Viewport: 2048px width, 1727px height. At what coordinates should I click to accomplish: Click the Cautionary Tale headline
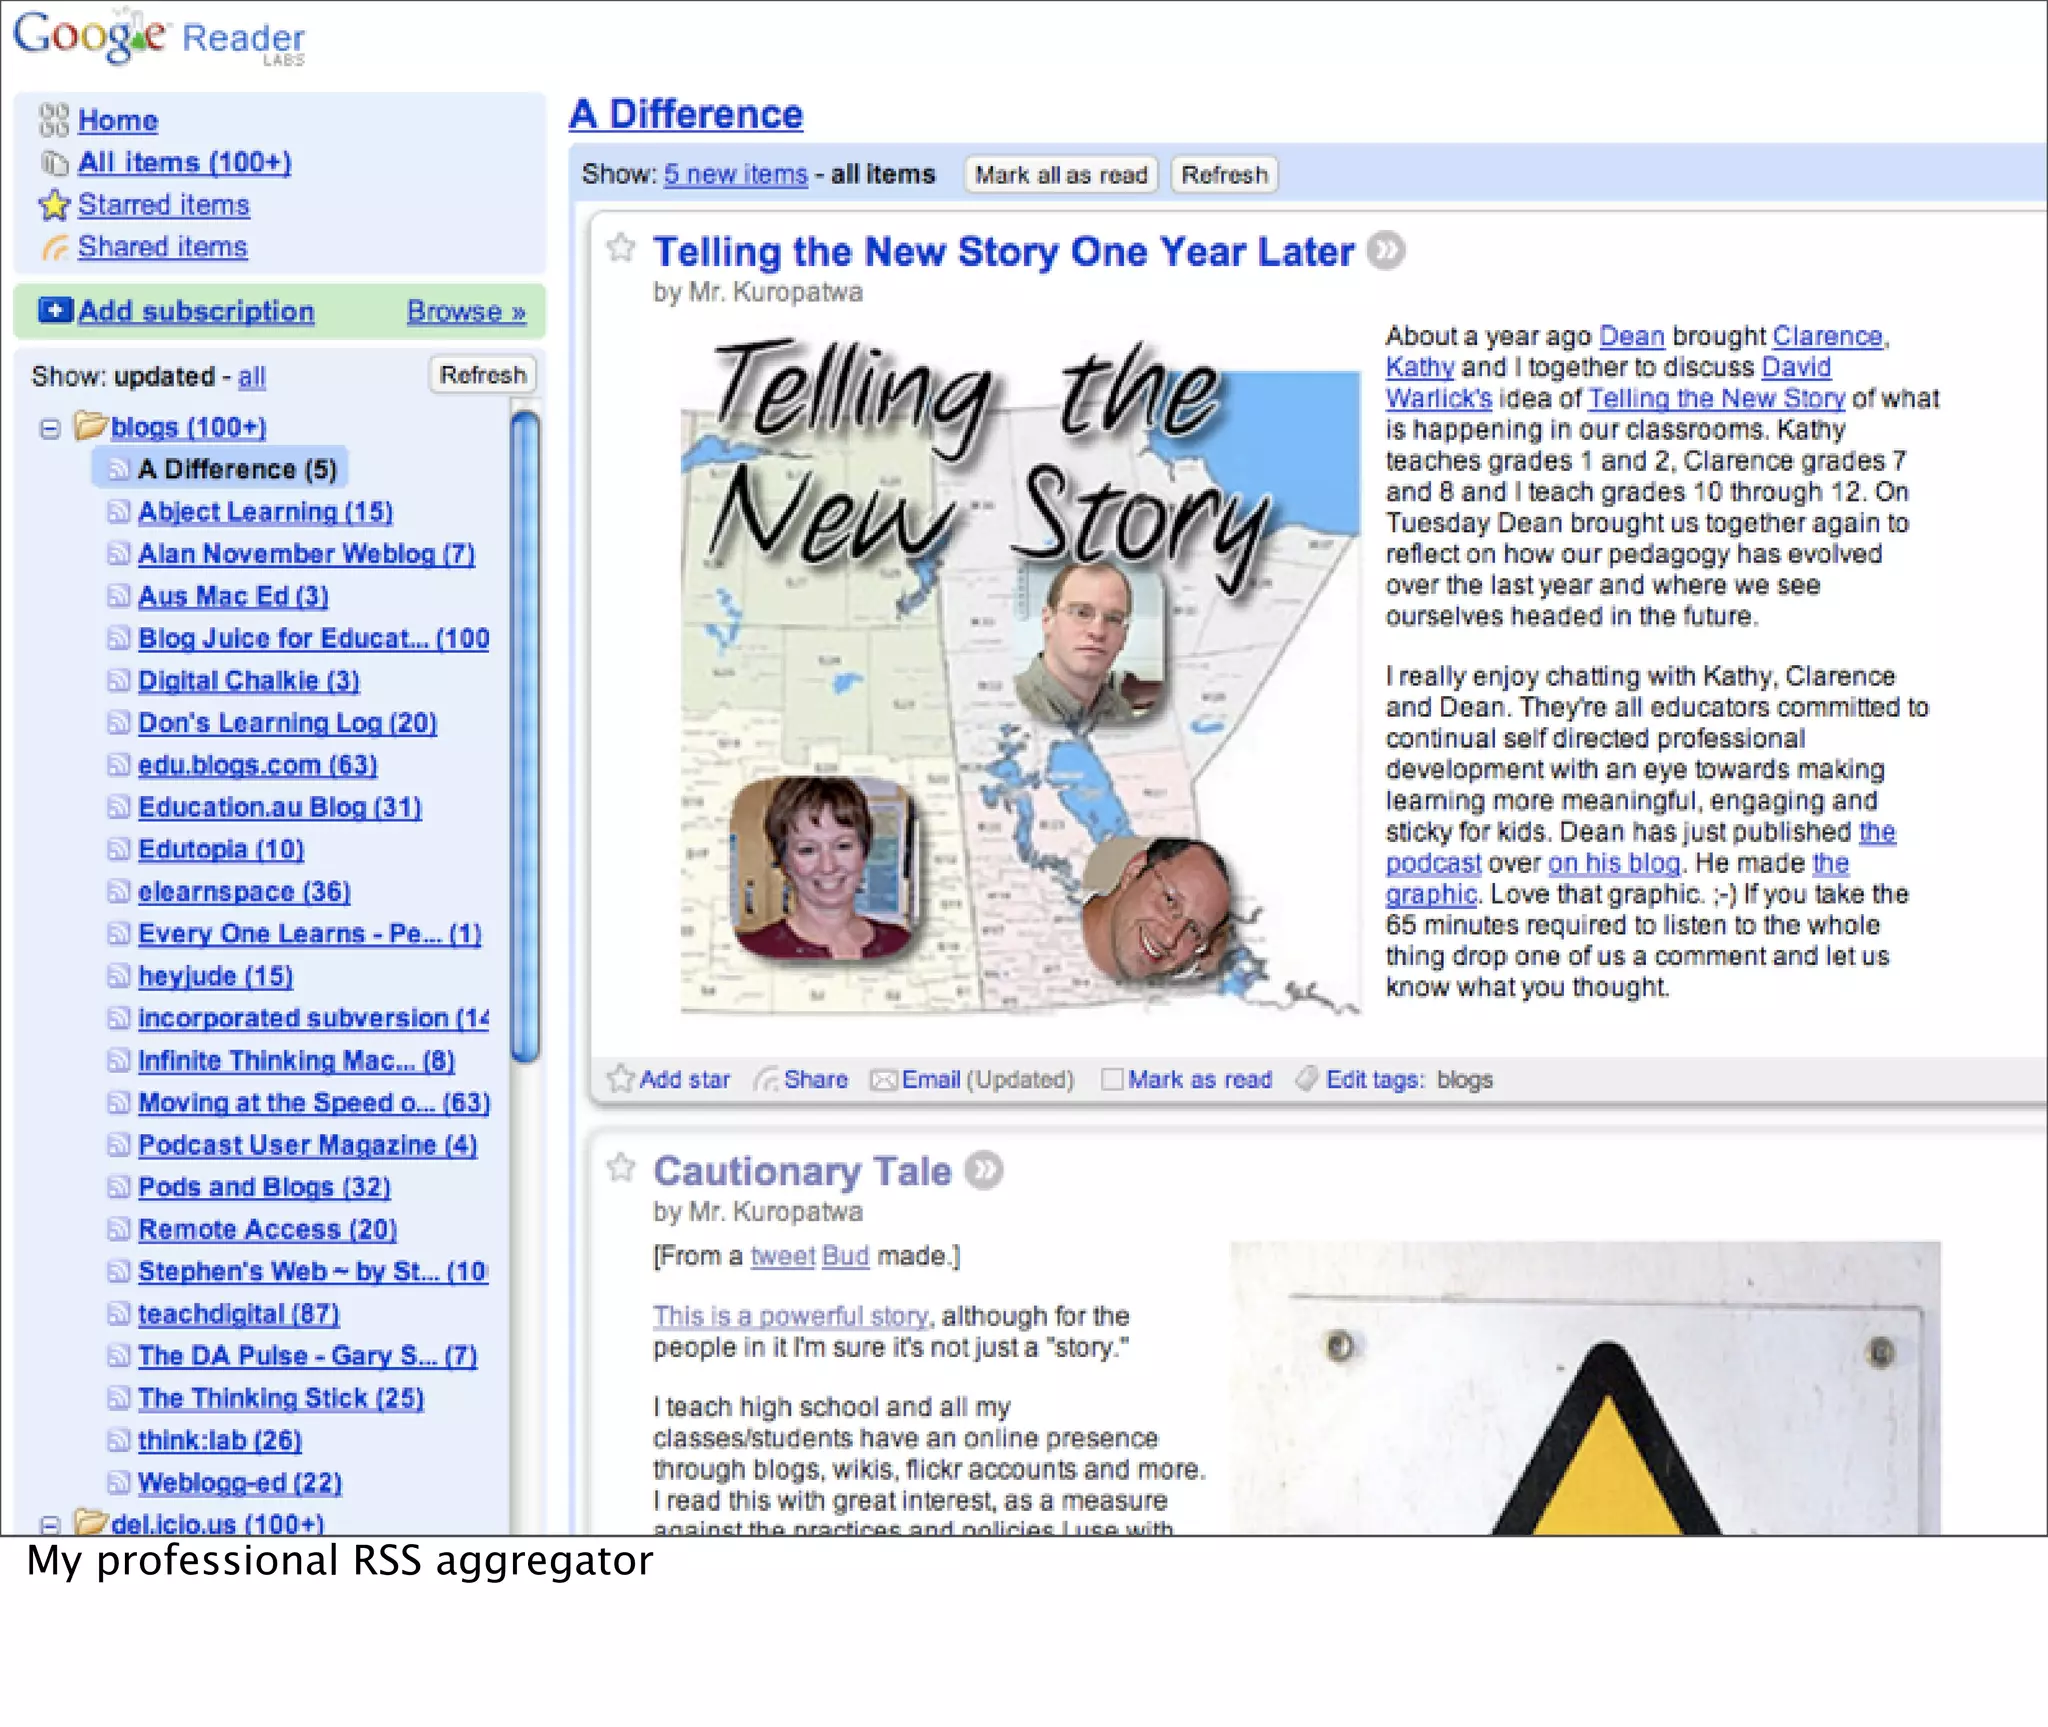tap(802, 1171)
